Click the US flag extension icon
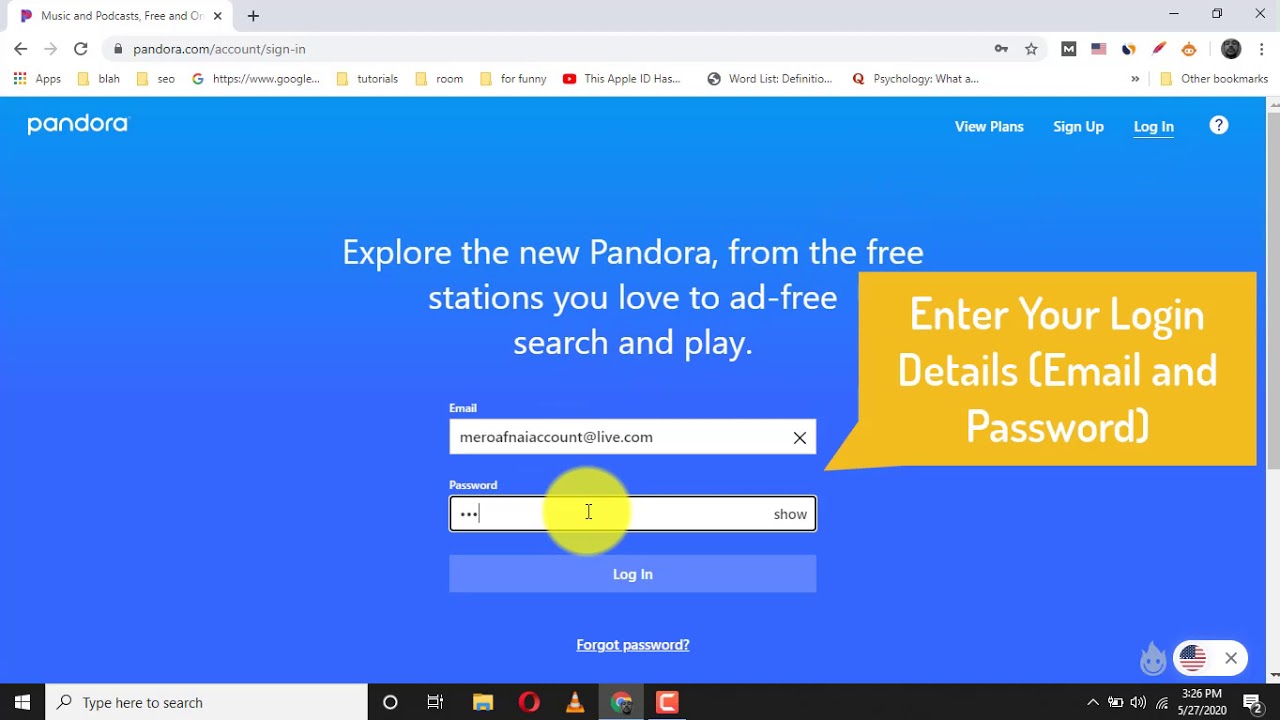The width and height of the screenshot is (1280, 720). [1099, 49]
